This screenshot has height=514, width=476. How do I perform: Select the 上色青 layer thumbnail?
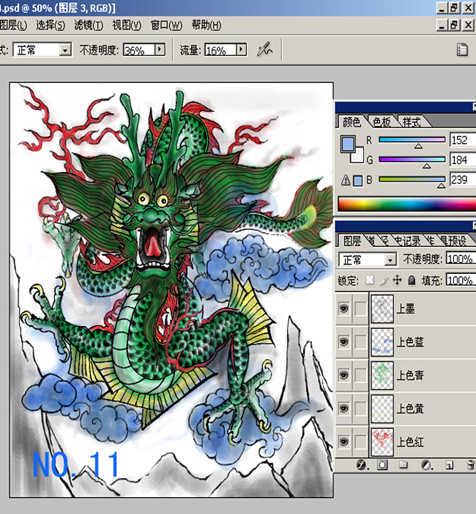[382, 375]
